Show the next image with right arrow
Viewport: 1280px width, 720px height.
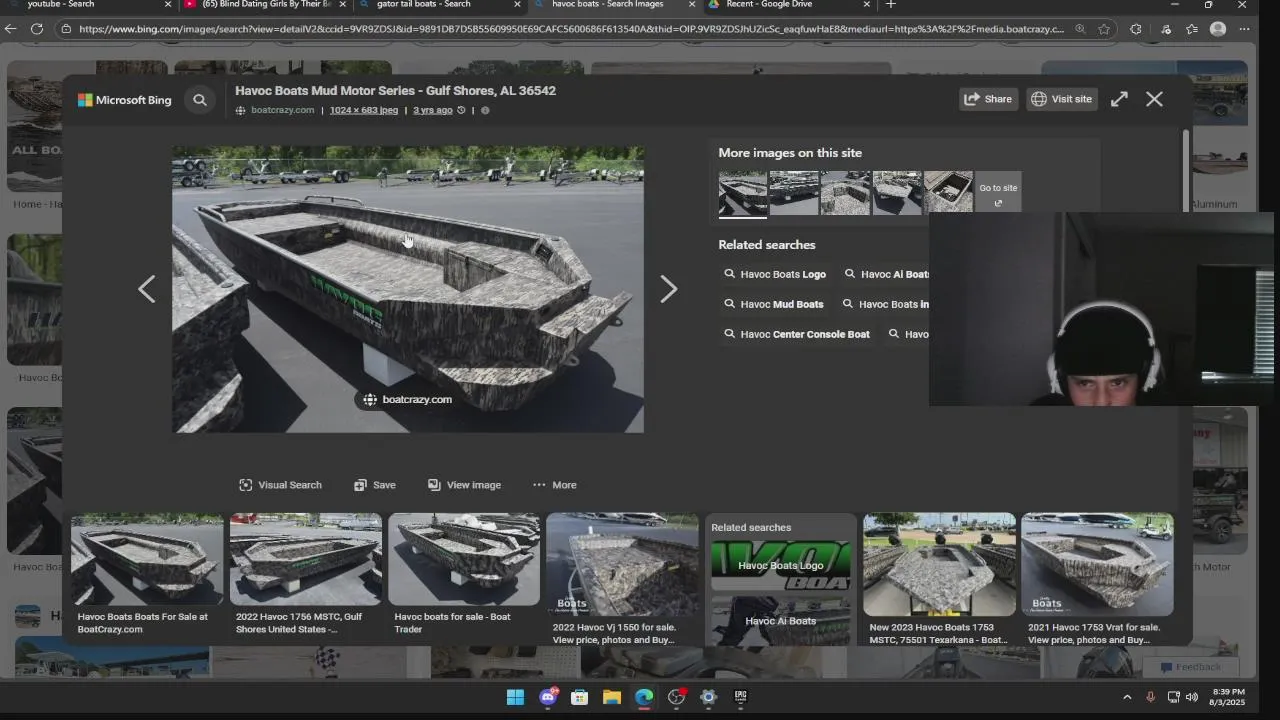coord(669,289)
